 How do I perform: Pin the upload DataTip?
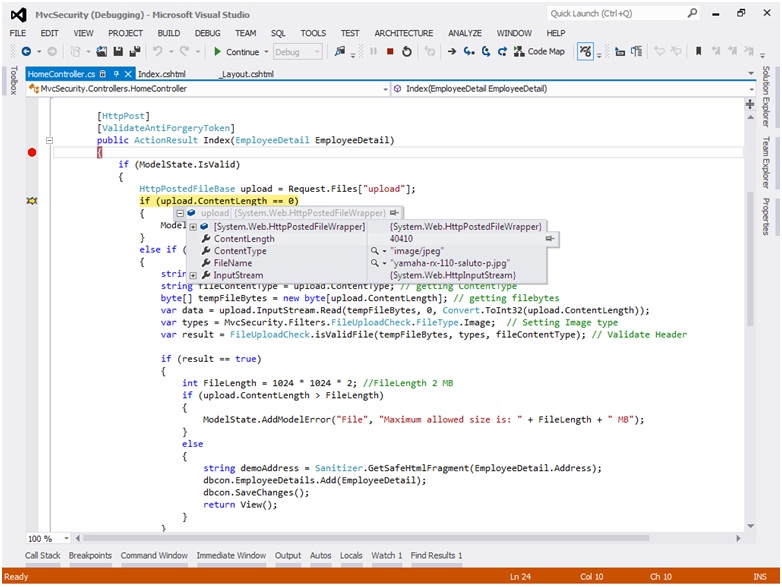394,213
